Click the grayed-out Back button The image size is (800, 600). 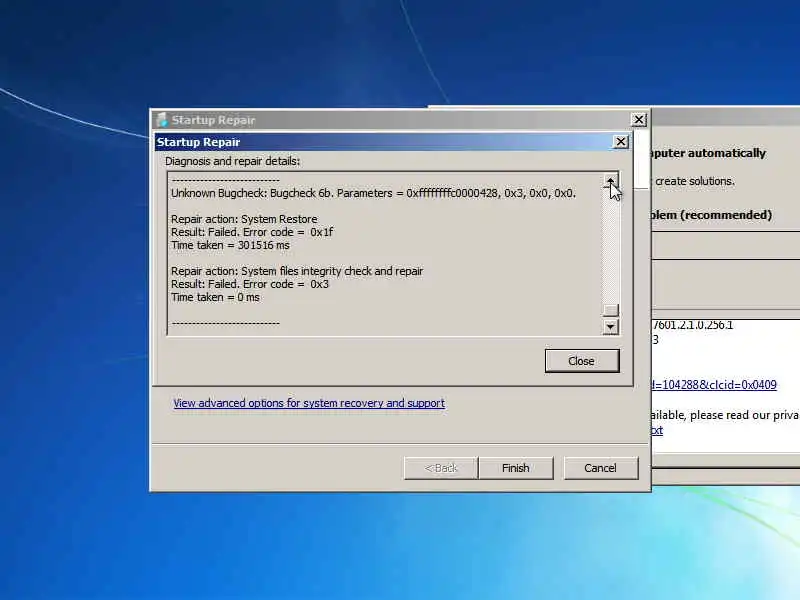point(441,468)
